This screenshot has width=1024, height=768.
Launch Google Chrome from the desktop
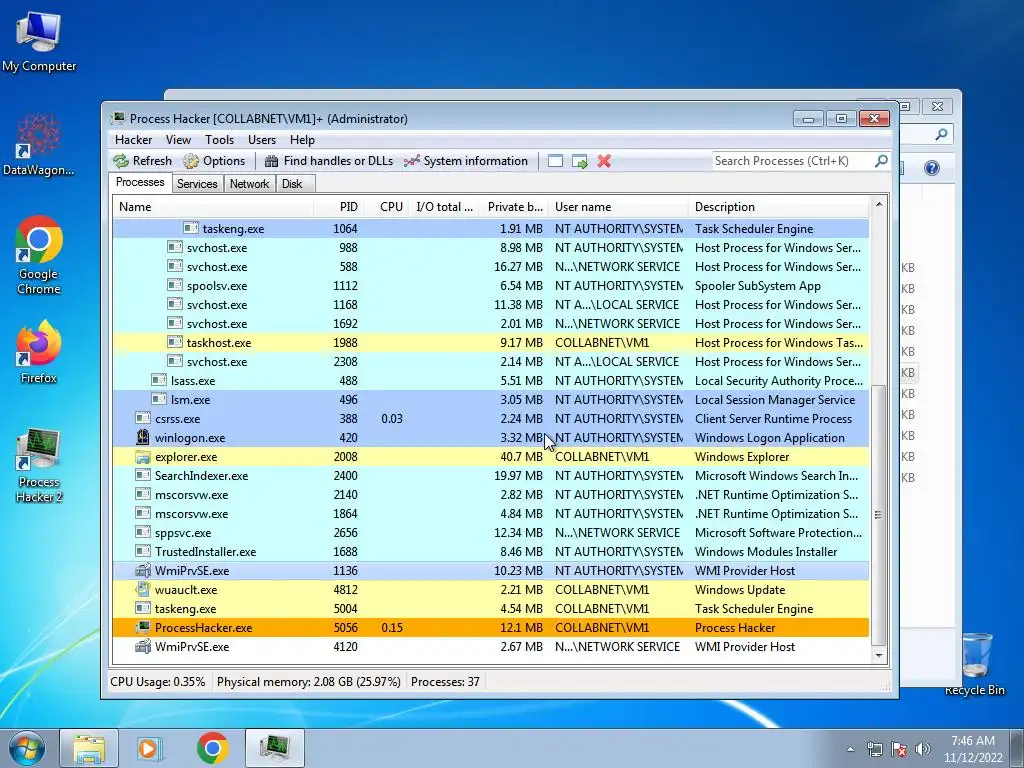coord(39,255)
